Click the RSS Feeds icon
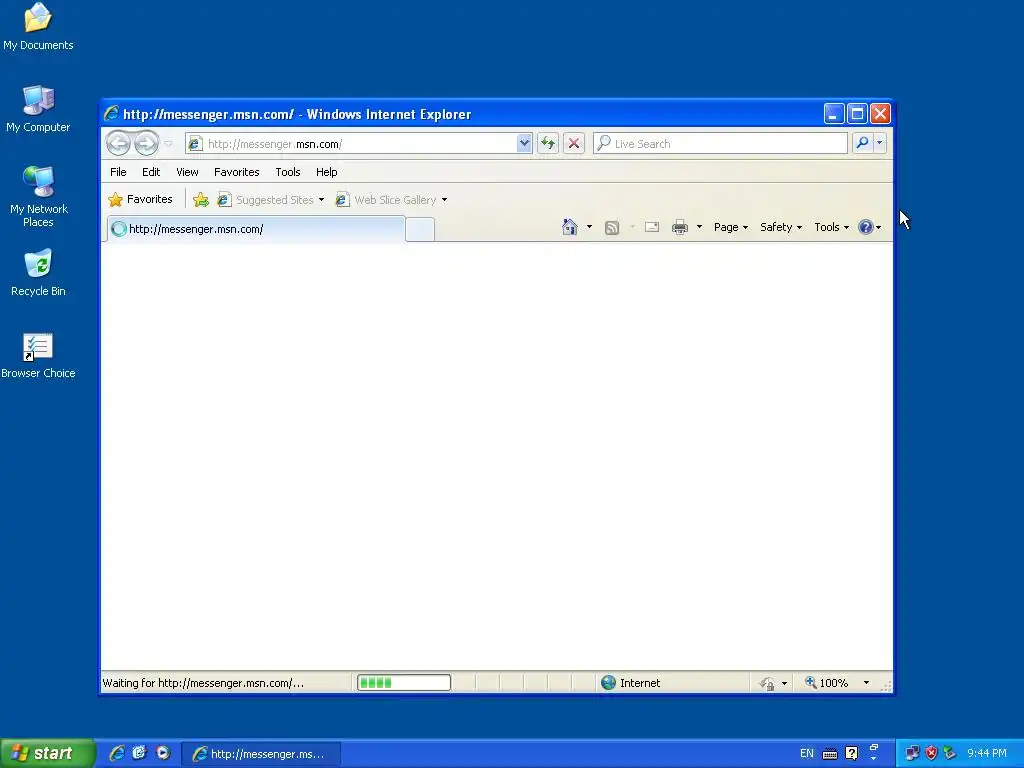The image size is (1024, 768). pos(612,227)
